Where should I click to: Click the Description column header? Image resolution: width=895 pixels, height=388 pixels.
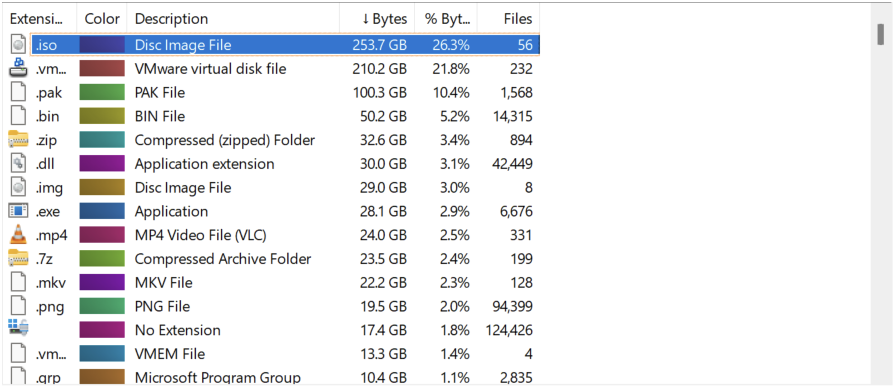(233, 19)
